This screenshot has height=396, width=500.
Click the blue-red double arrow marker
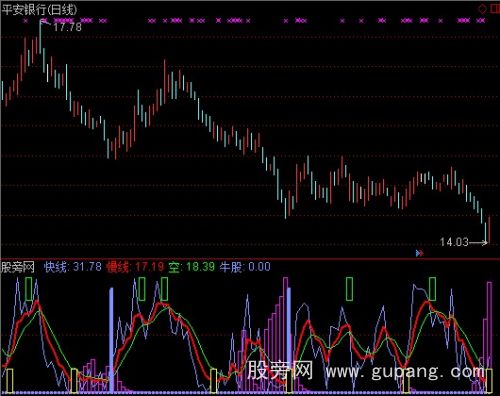click(x=420, y=253)
